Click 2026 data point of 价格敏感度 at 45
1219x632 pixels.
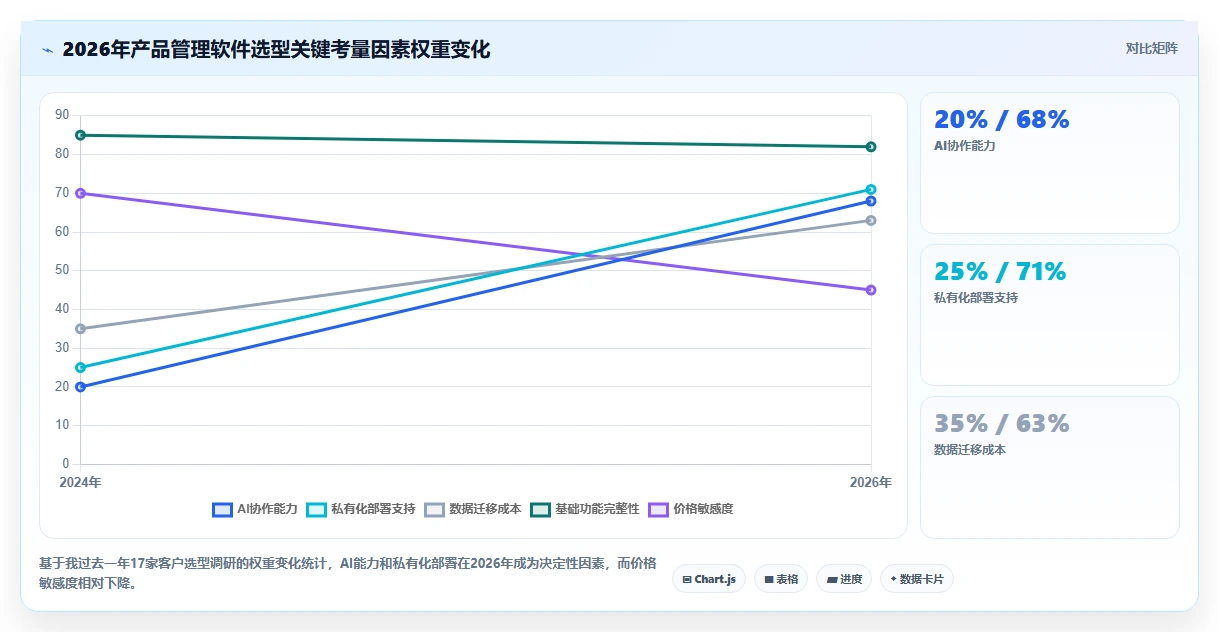[871, 290]
